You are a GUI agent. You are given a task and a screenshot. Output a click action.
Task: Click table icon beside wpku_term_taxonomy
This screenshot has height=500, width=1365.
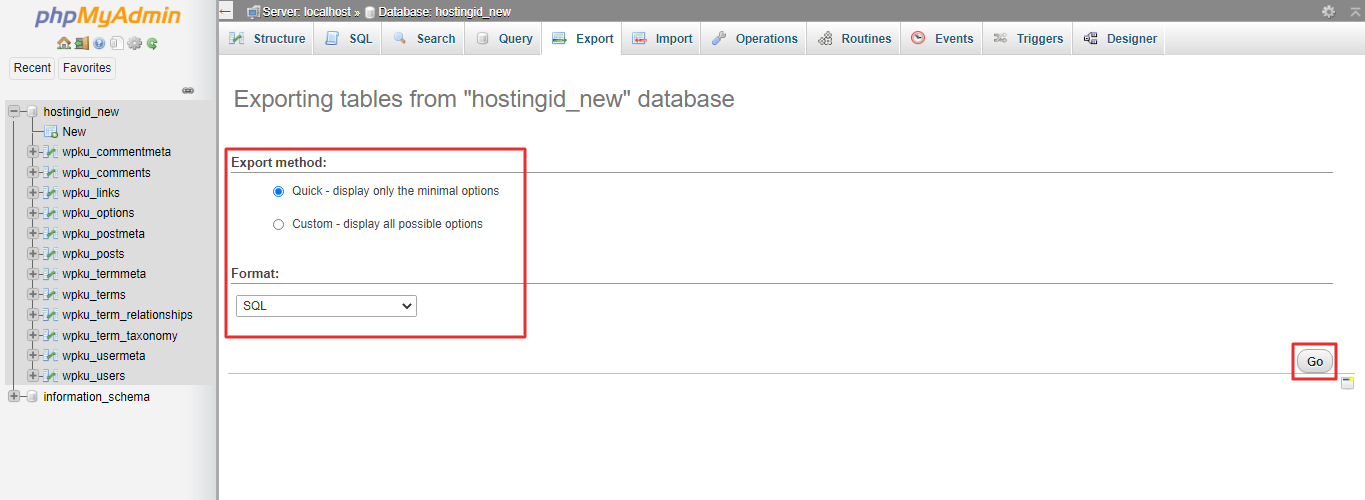point(51,336)
